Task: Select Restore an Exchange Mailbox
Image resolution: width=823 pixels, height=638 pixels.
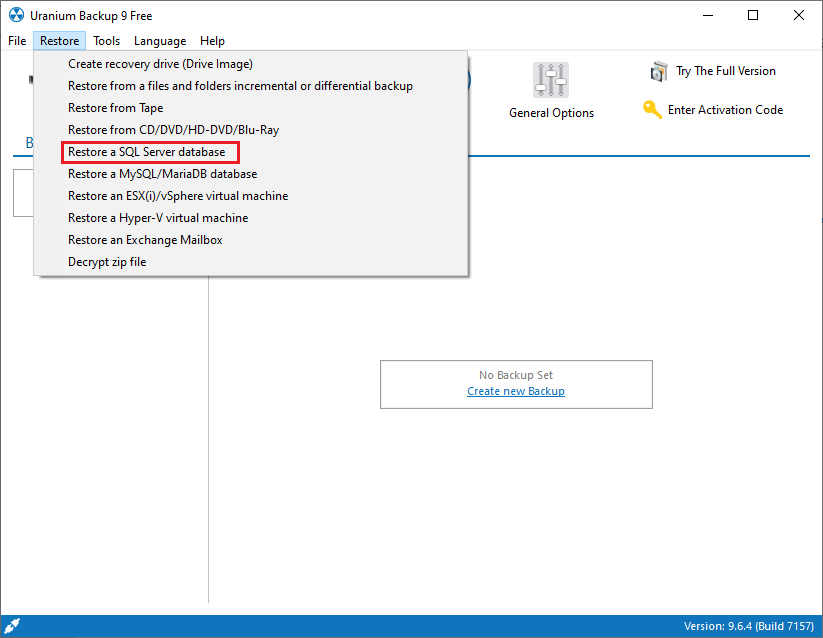Action: [145, 240]
